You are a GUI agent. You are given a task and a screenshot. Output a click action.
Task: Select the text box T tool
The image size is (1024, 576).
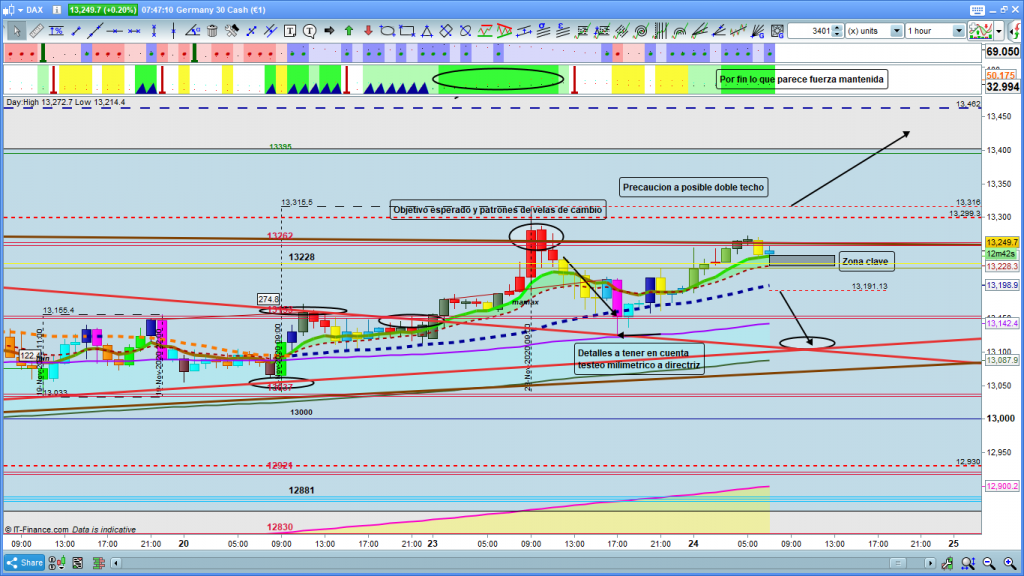coord(289,31)
